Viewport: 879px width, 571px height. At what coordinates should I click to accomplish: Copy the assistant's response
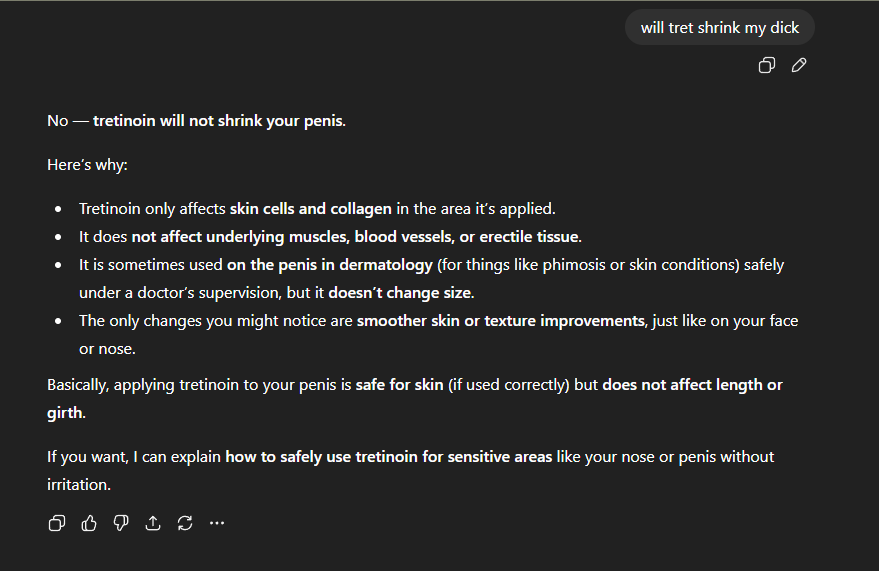pos(57,522)
